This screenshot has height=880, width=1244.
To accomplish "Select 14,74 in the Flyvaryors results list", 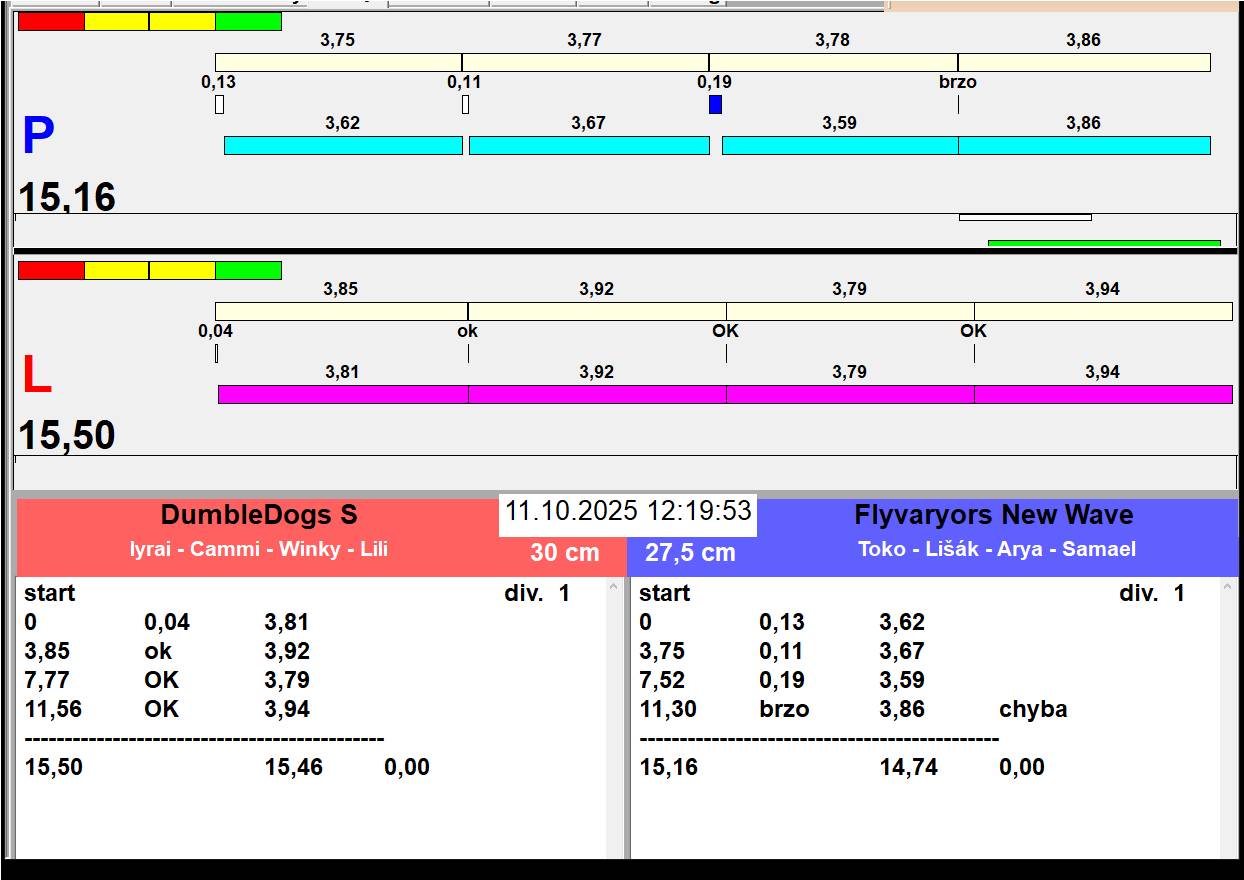I will pos(908,767).
